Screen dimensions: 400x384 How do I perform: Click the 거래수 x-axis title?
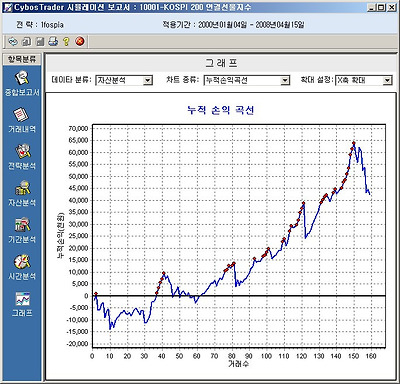238,364
